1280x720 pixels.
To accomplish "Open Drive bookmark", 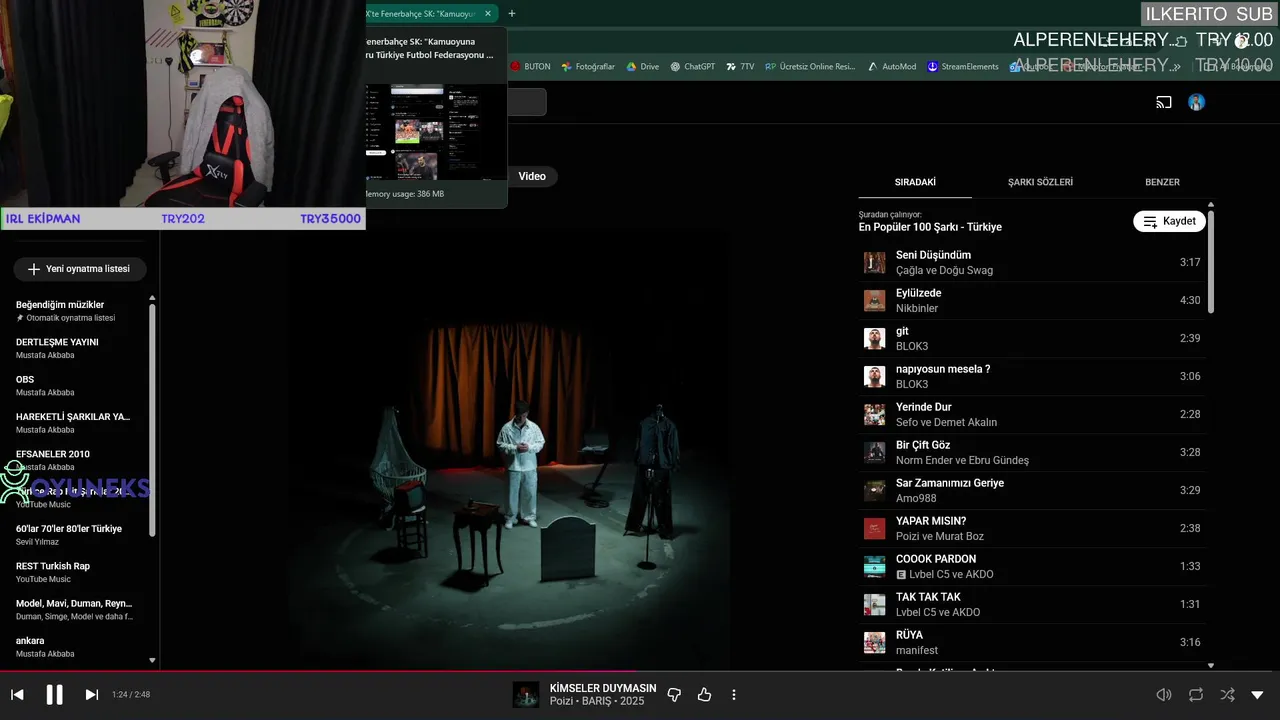I will 643,67.
